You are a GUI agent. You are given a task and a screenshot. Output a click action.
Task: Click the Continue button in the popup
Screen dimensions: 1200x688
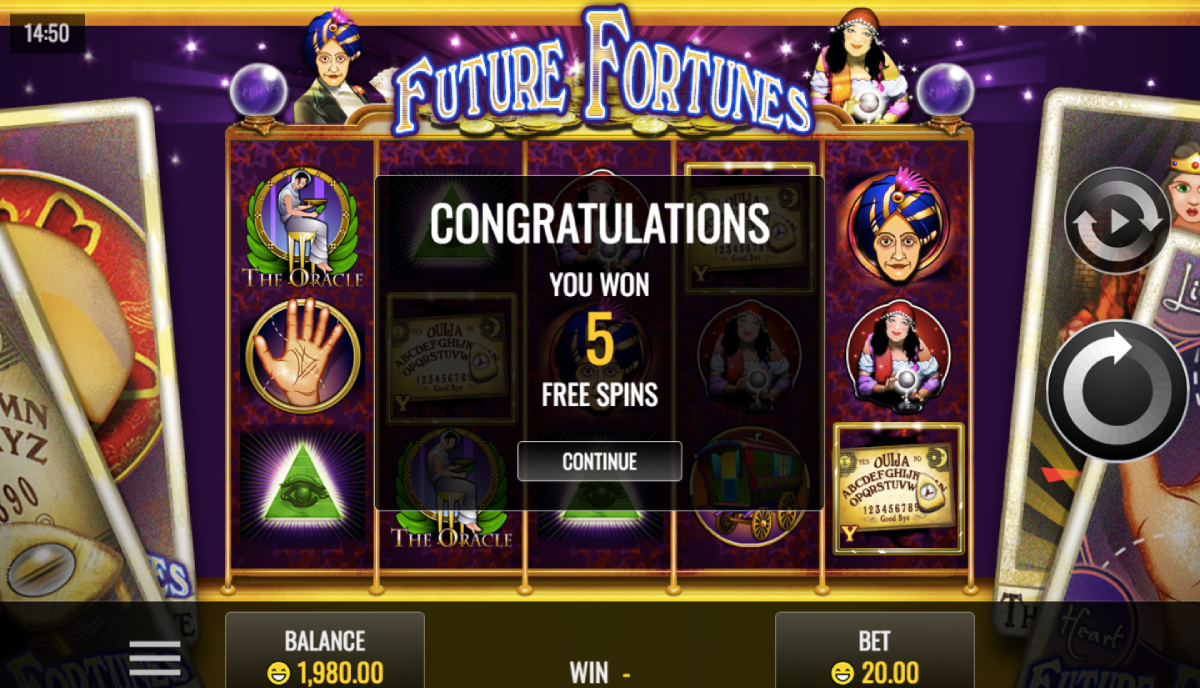coord(599,461)
